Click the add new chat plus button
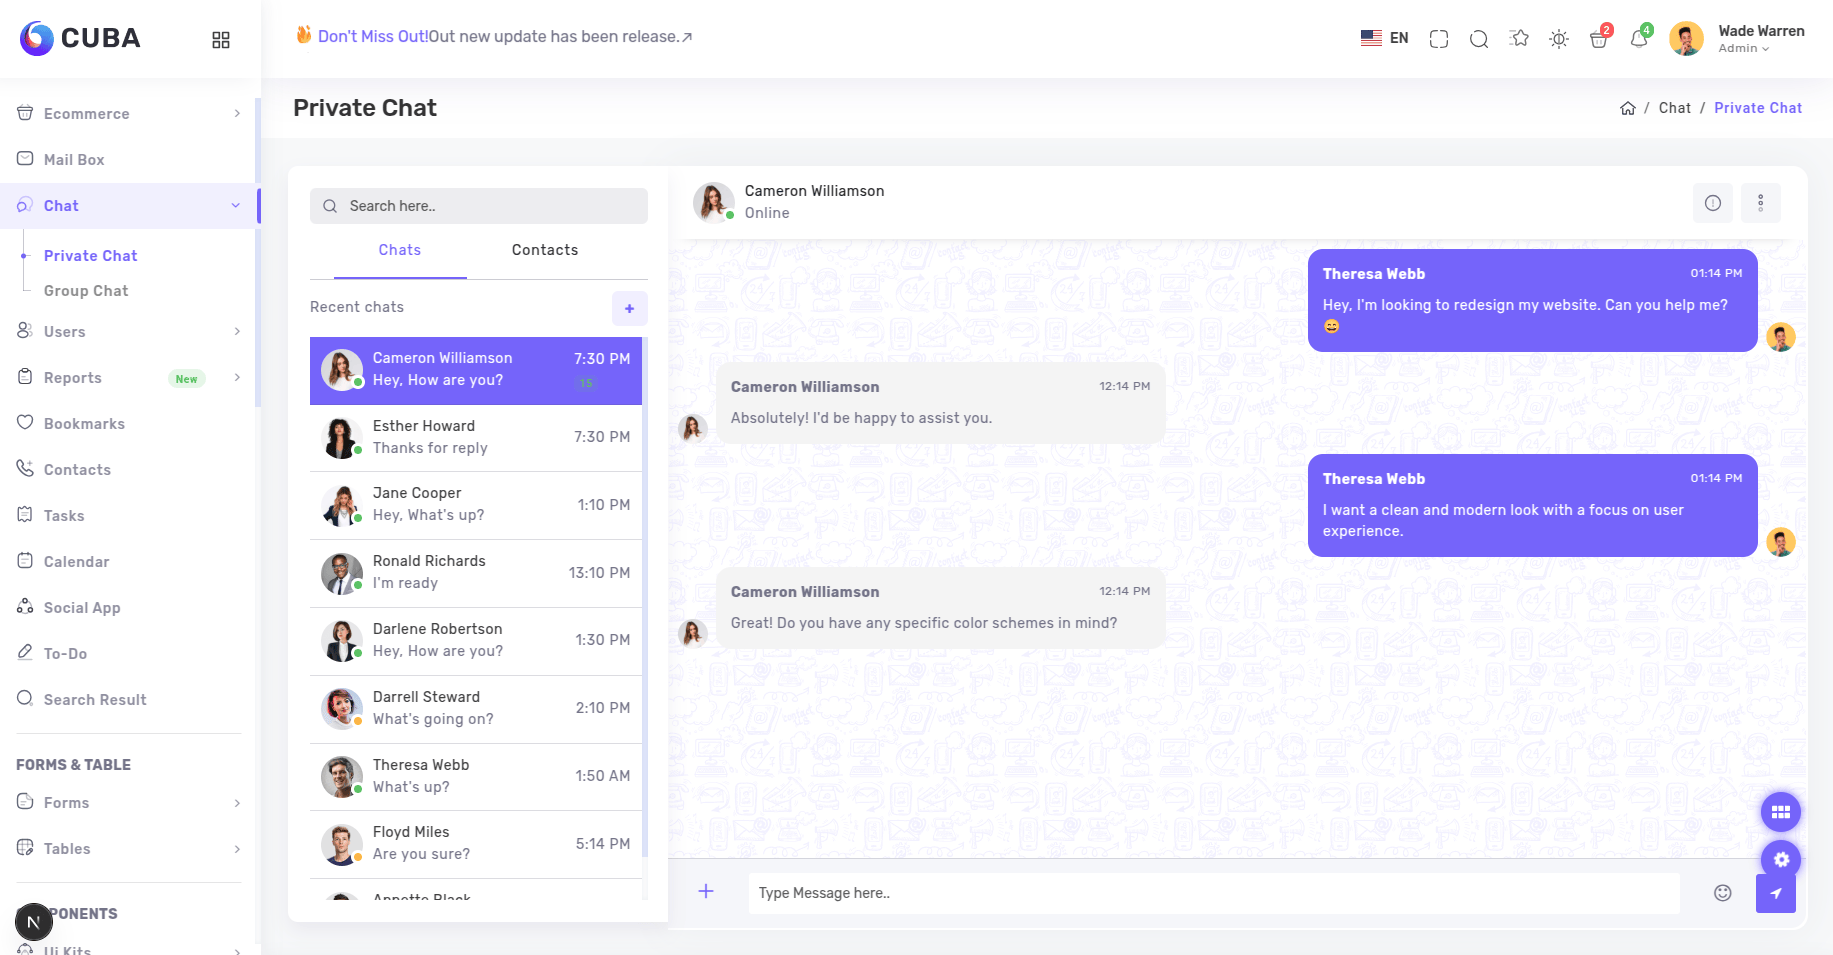 629,309
